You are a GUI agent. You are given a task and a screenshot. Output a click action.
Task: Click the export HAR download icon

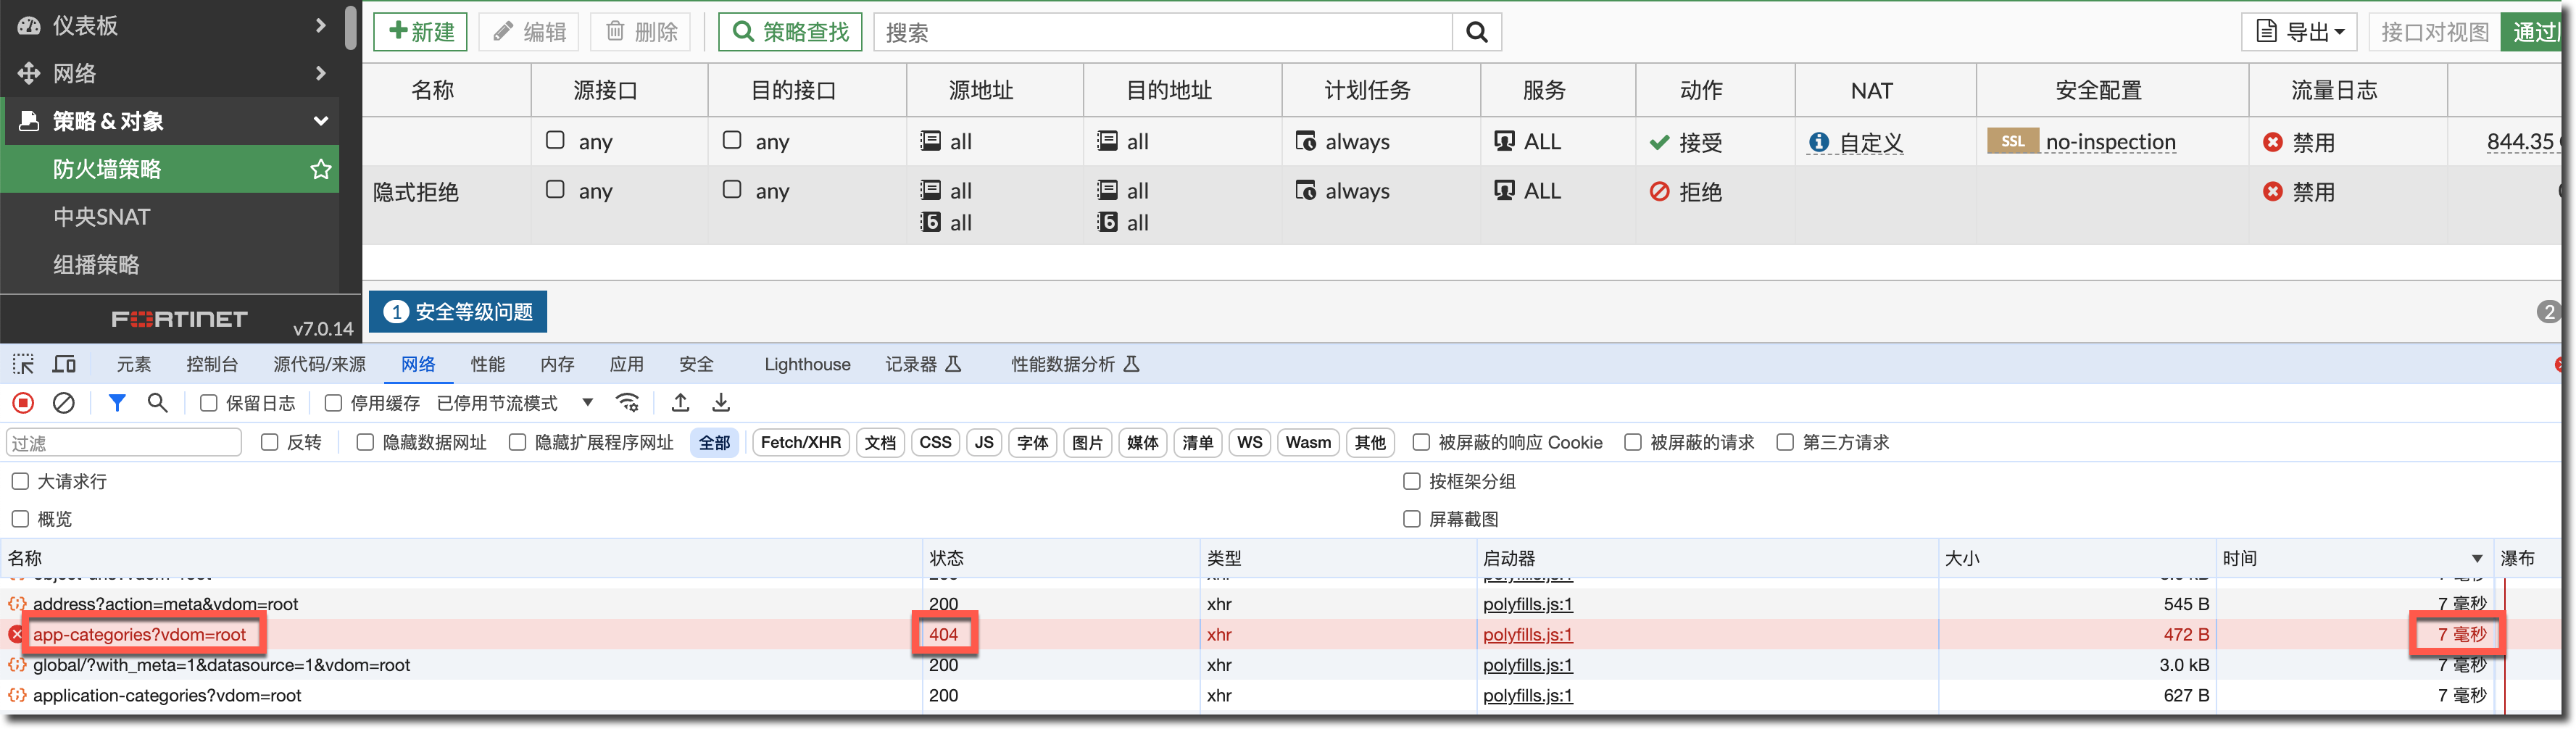pyautogui.click(x=721, y=403)
